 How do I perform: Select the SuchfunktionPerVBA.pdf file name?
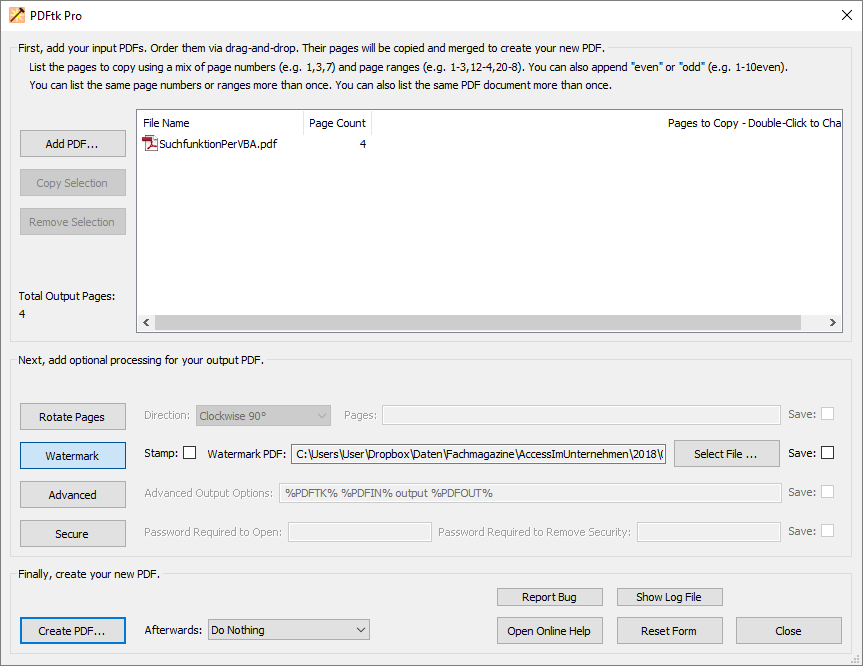tap(219, 144)
